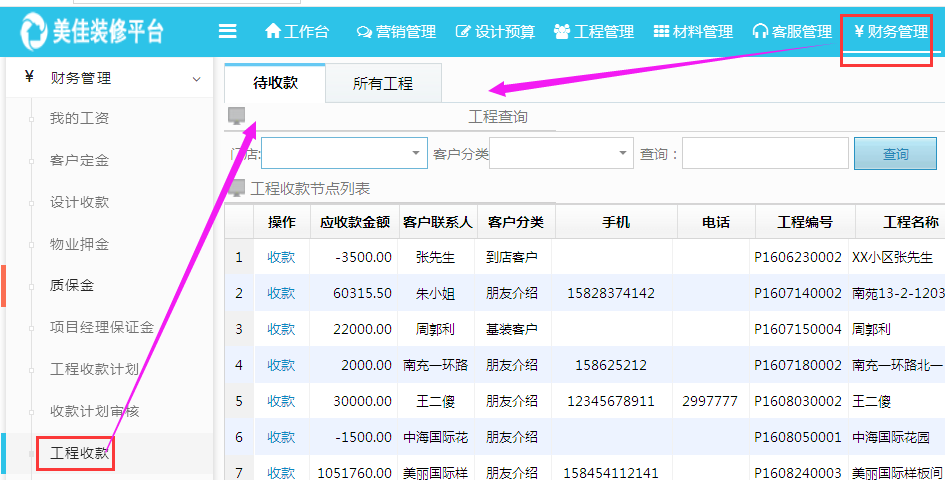Click 收款 link for 朱小姐 row
This screenshot has height=480, width=945.
[281, 293]
